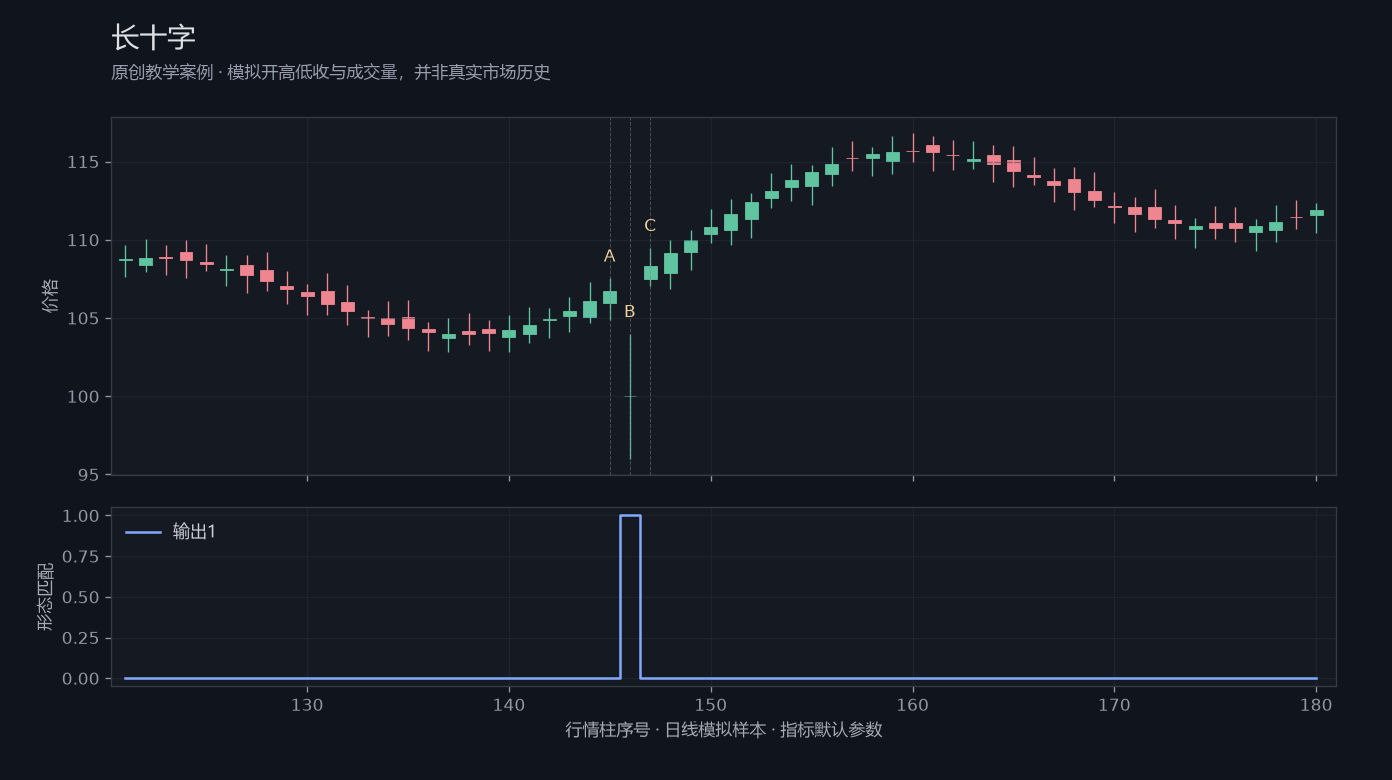This screenshot has width=1392, height=780.
Task: Click x-axis tick label 140
Action: click(x=509, y=704)
